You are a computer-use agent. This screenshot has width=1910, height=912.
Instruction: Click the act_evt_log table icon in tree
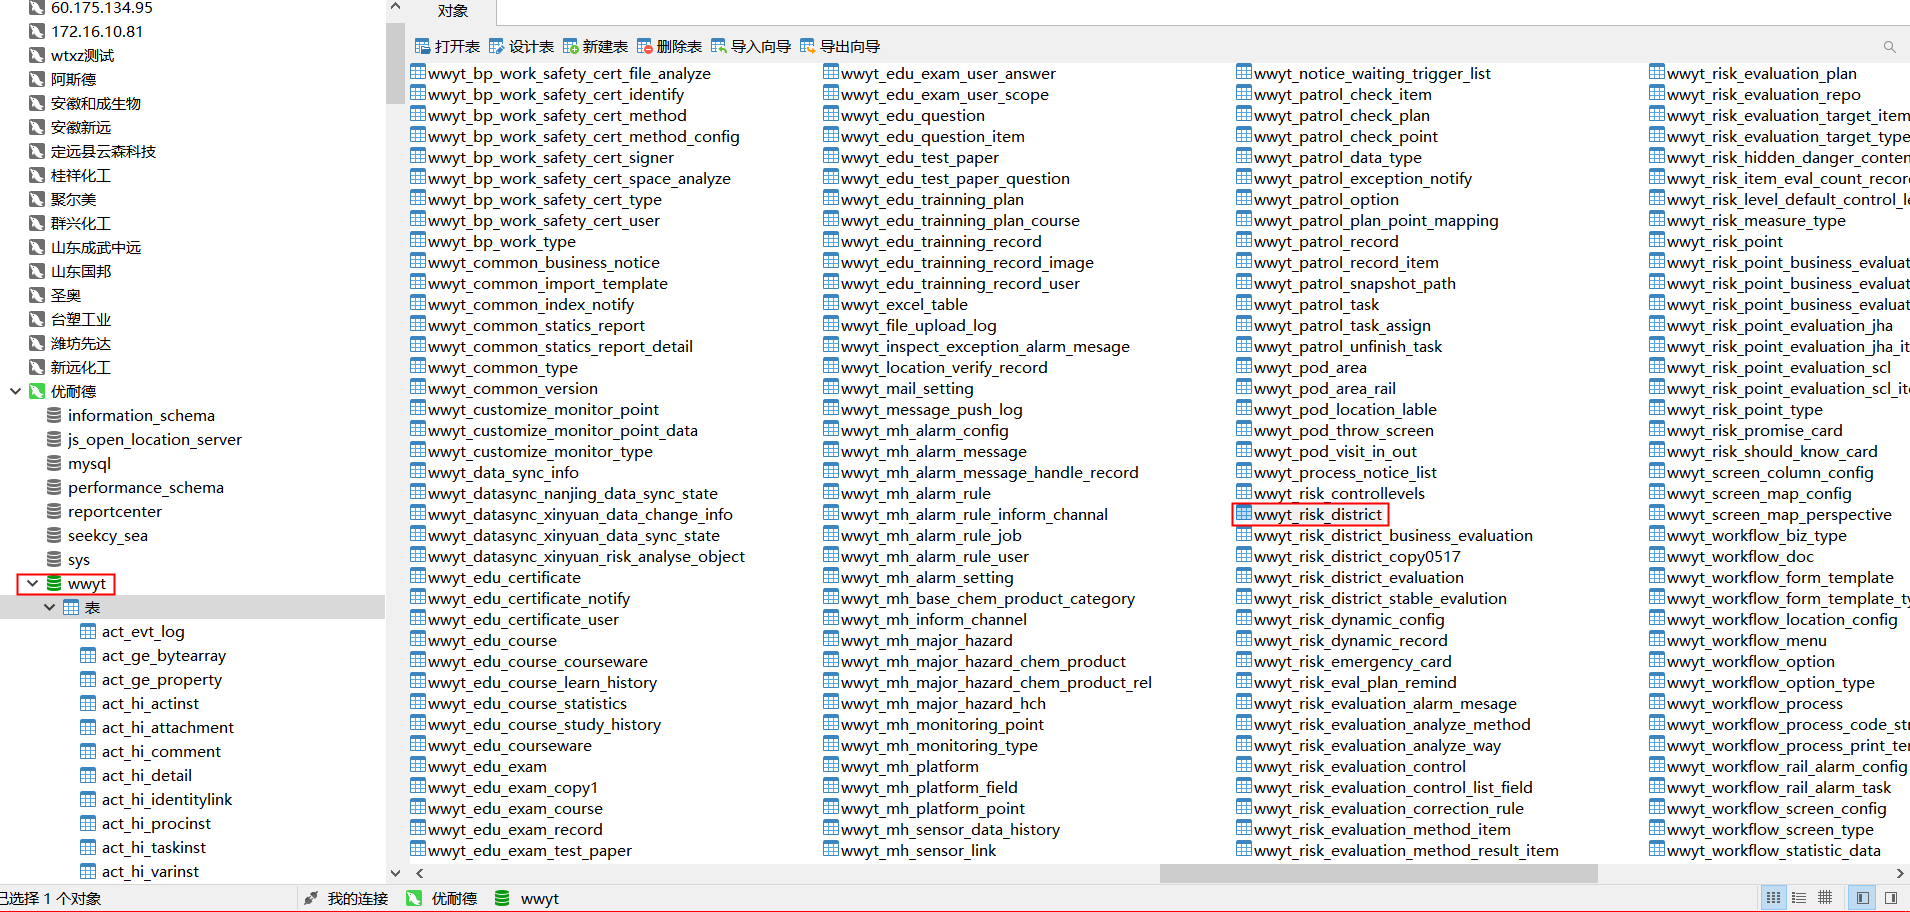click(x=88, y=631)
